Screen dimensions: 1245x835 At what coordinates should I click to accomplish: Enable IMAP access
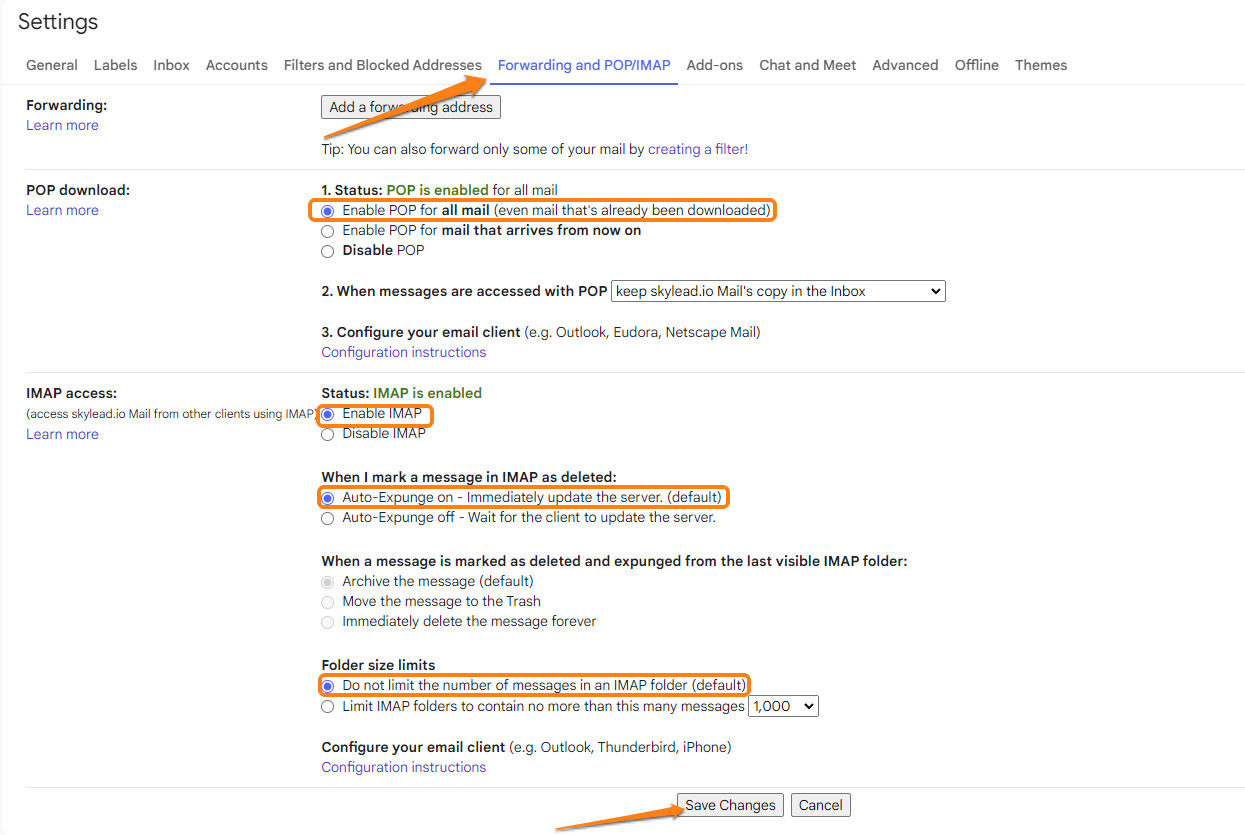click(x=328, y=413)
